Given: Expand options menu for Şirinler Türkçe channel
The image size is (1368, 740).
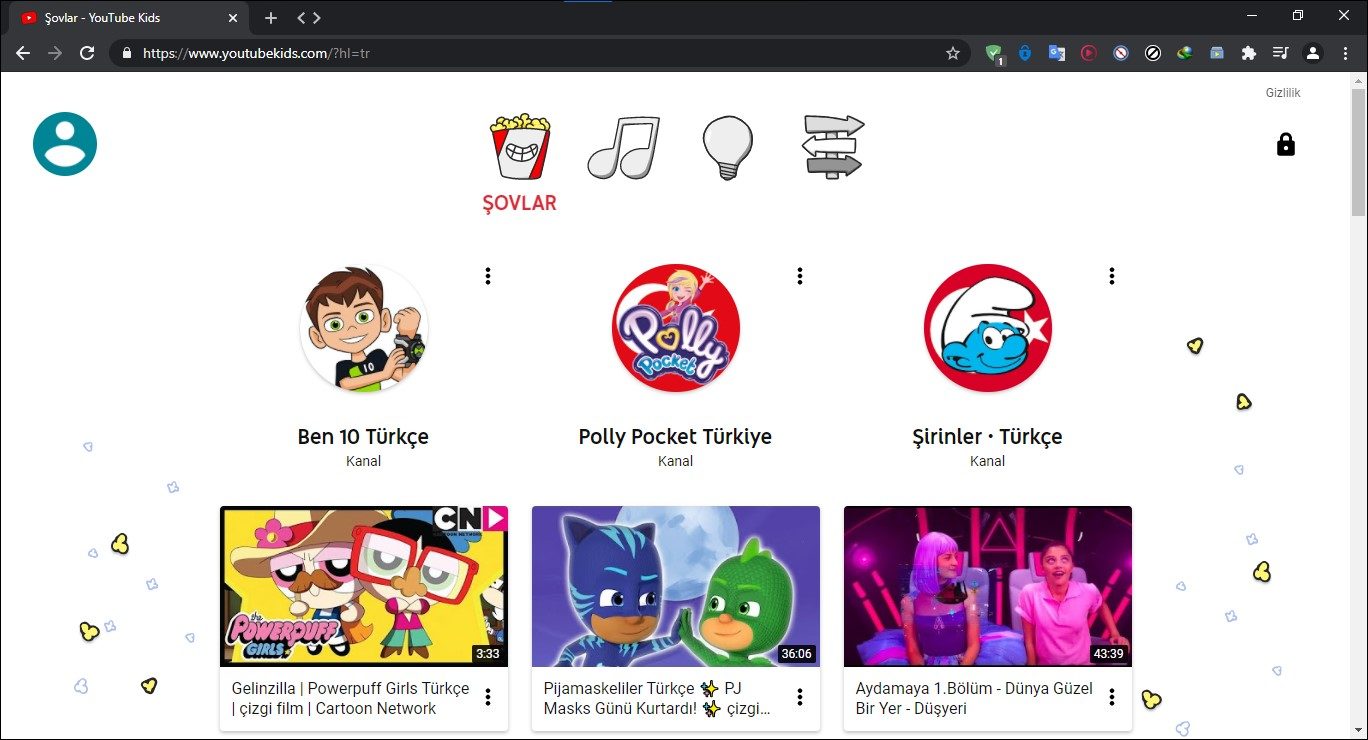Looking at the screenshot, I should point(1112,276).
